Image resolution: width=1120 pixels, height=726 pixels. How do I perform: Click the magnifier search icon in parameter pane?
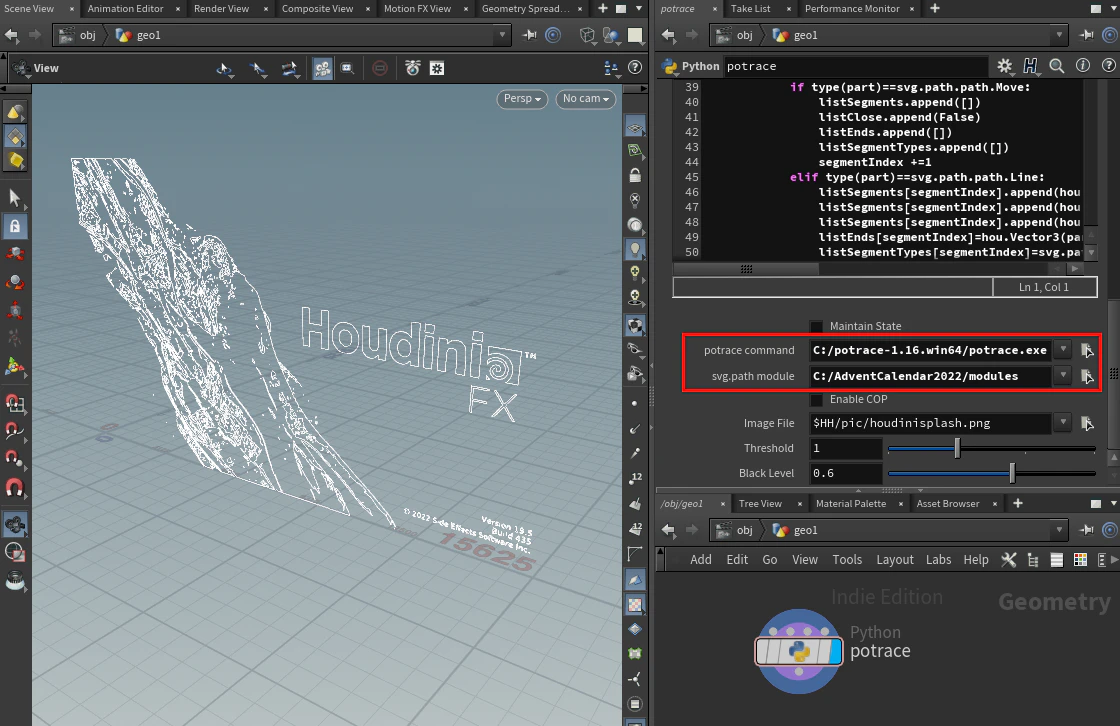pyautogui.click(x=1056, y=66)
